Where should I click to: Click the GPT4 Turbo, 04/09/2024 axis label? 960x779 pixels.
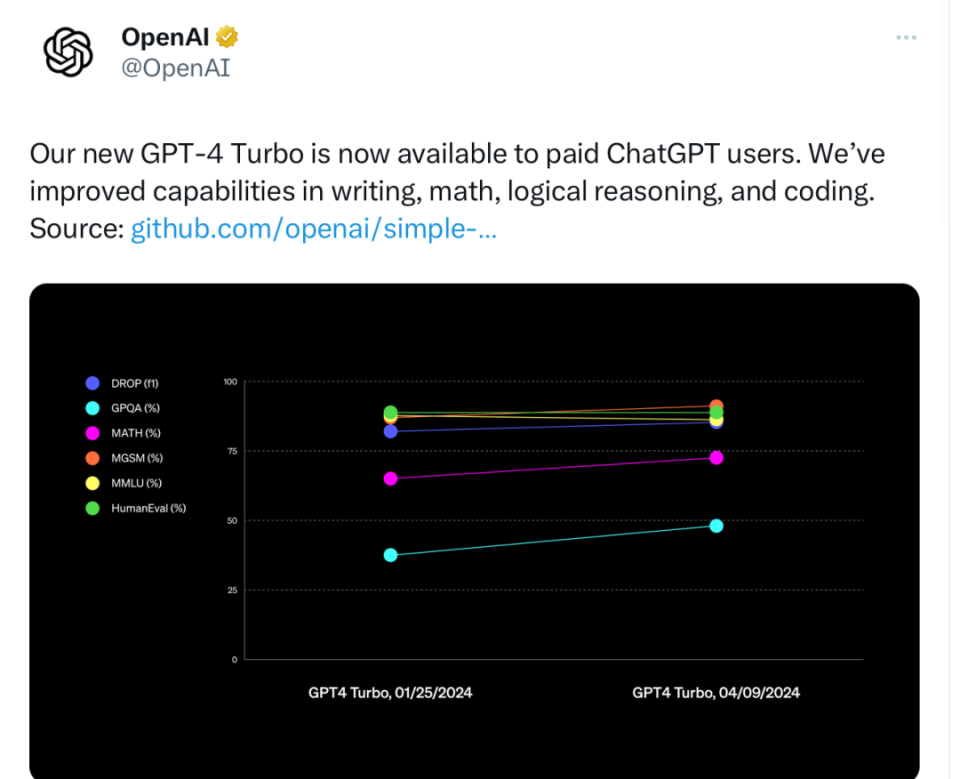point(716,692)
